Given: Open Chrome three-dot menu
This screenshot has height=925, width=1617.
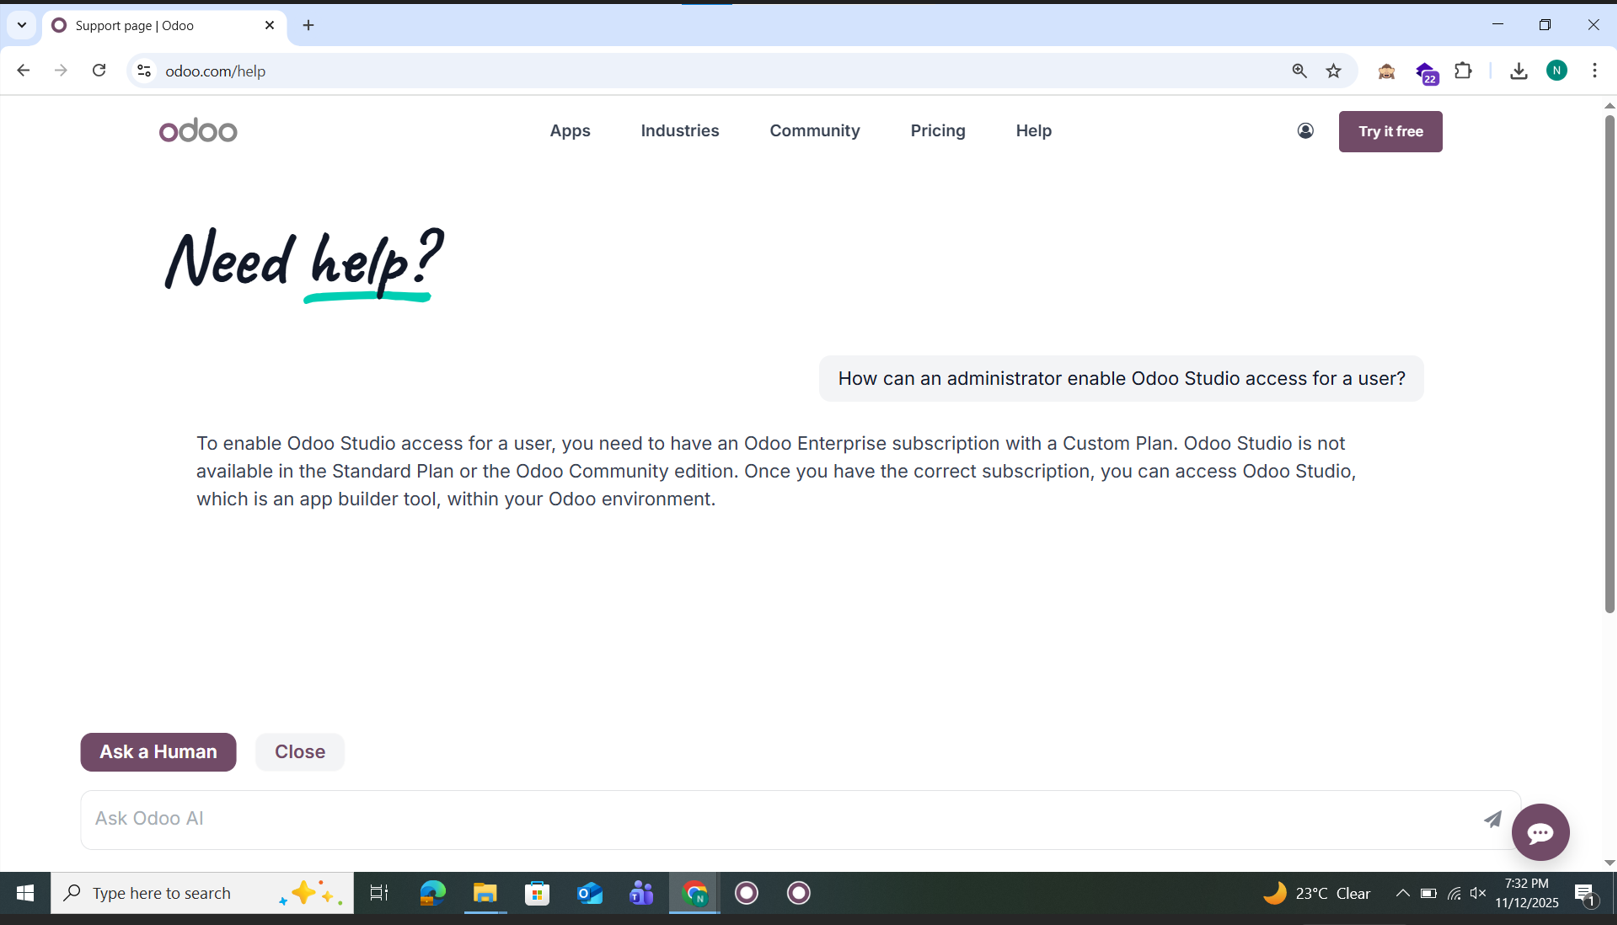Looking at the screenshot, I should point(1594,71).
